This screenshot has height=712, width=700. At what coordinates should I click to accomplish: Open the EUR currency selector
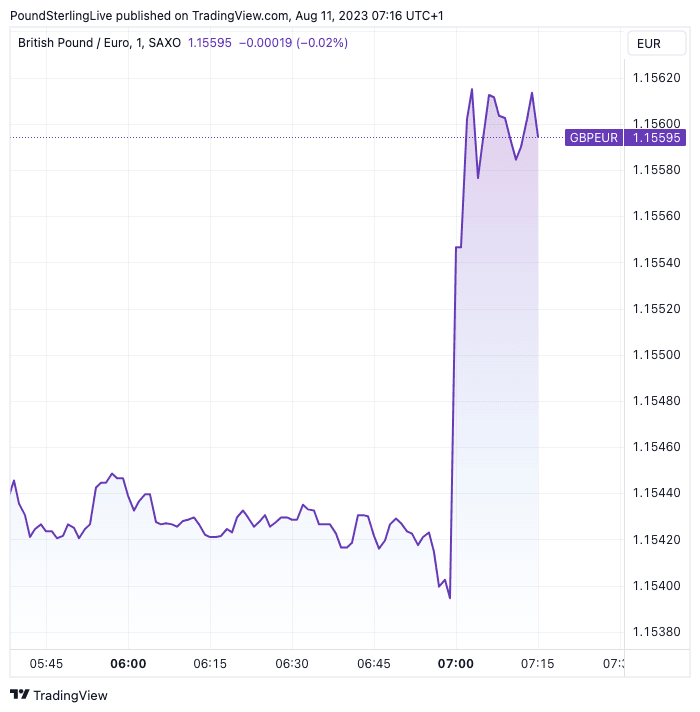(x=648, y=44)
